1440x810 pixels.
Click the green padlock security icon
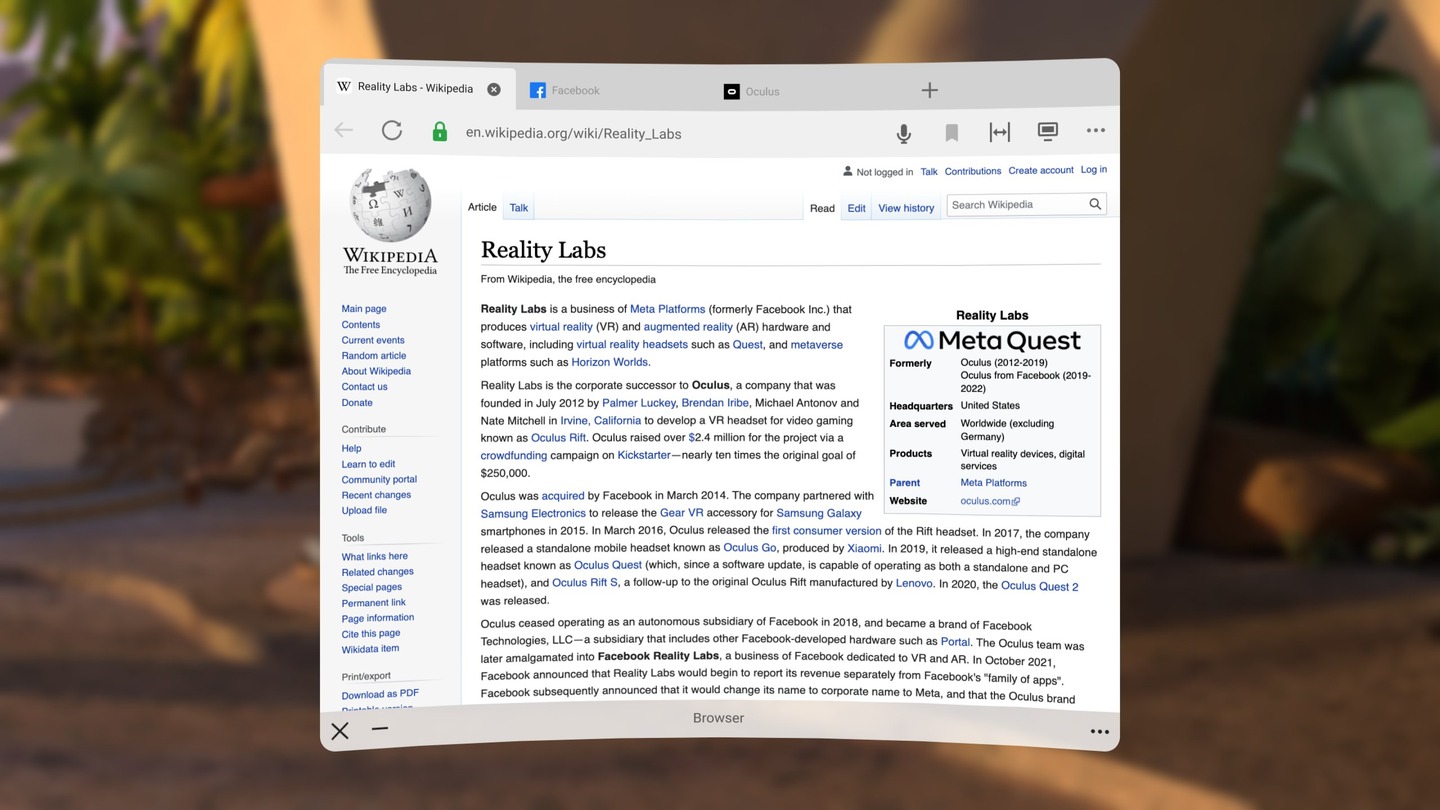pos(439,131)
